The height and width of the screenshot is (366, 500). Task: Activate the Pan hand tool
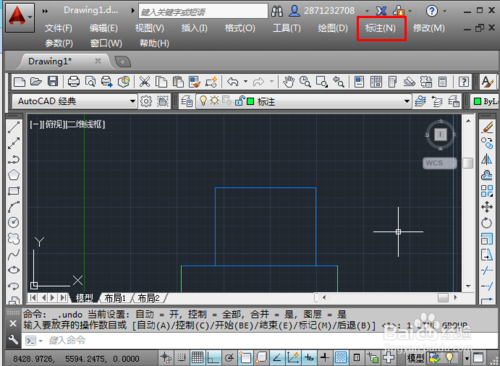(289, 82)
